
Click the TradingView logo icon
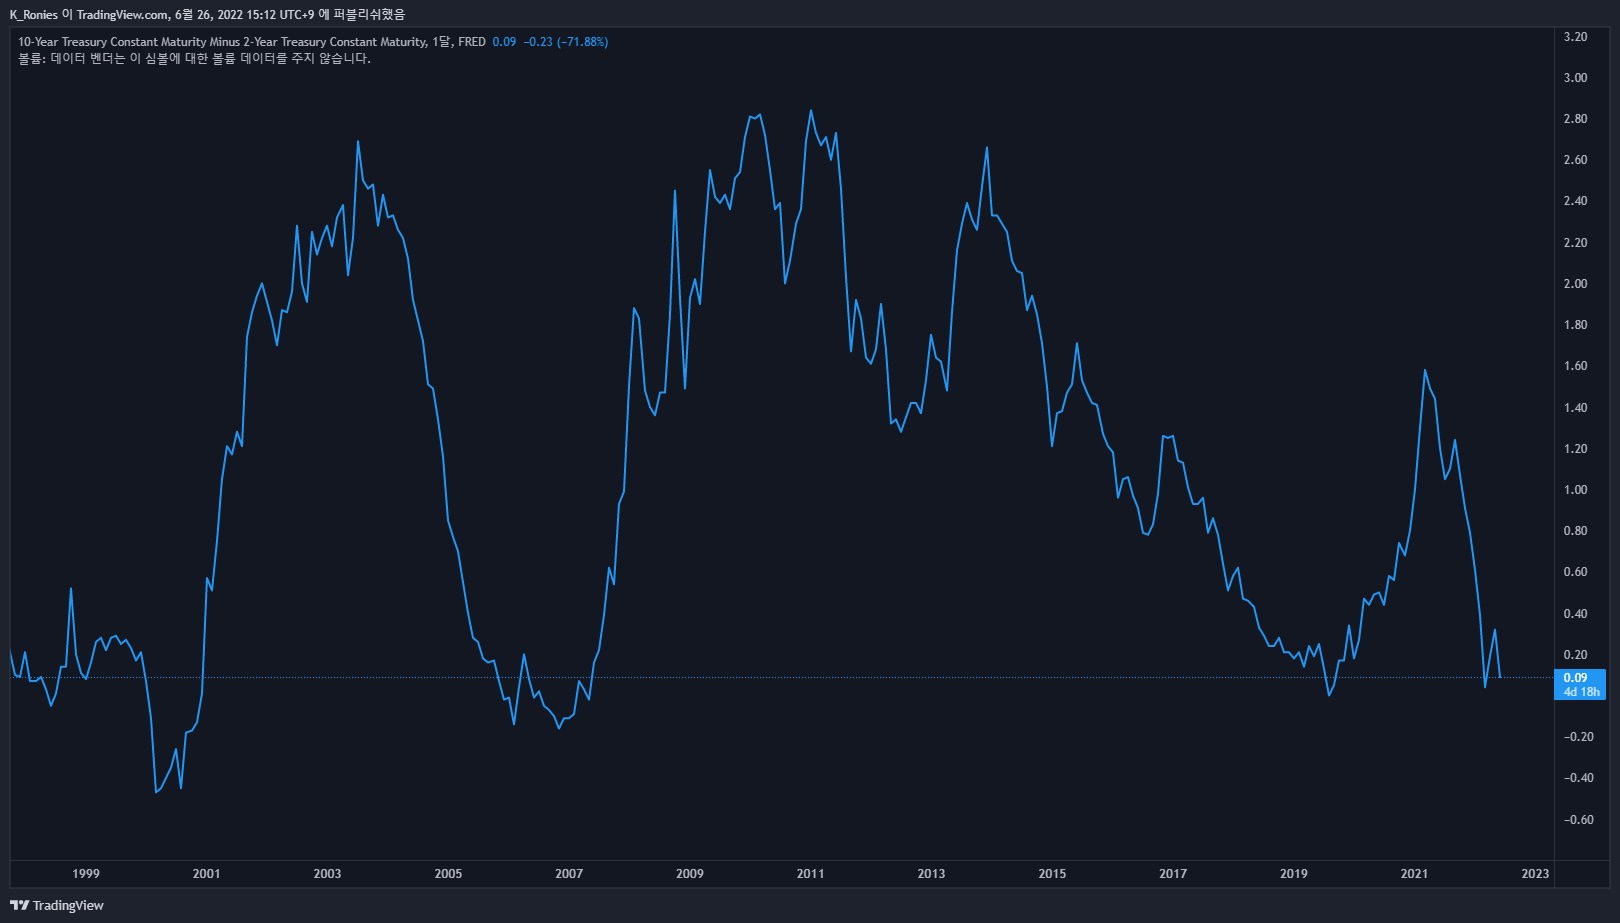click(x=20, y=905)
